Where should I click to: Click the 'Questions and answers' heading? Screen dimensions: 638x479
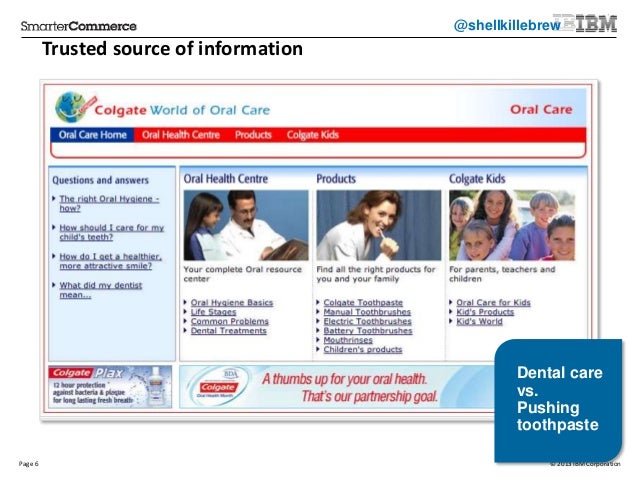(x=100, y=180)
